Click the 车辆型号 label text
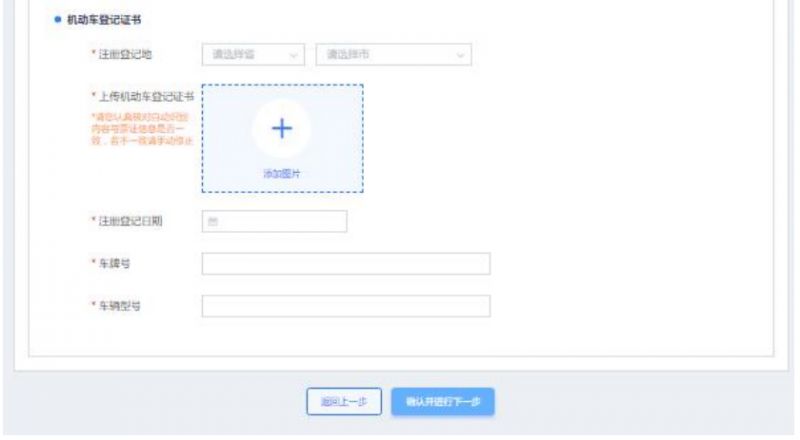 click(x=119, y=306)
